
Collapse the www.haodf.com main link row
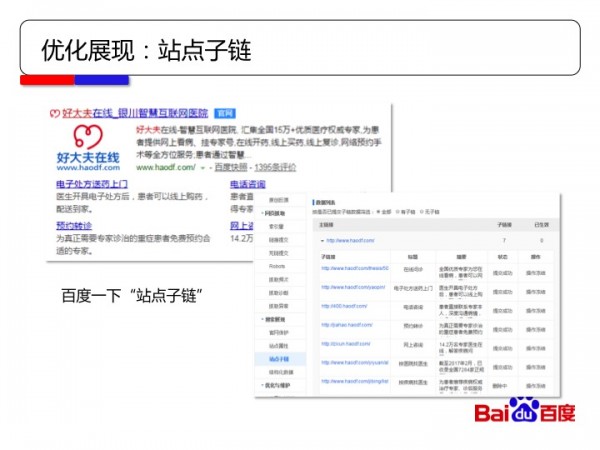[322, 241]
